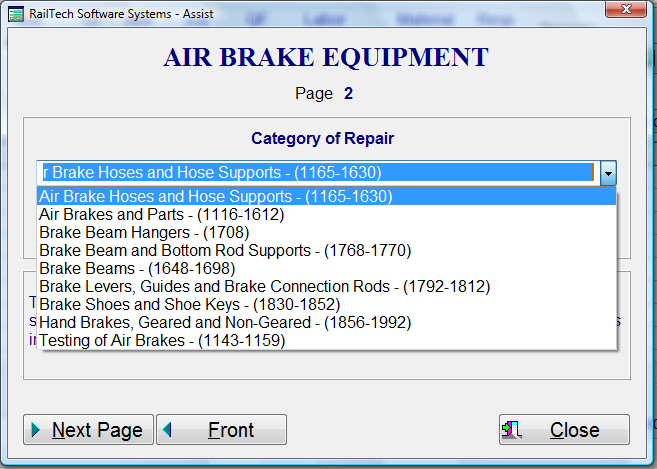Click the right arrow icon on Next Page
Screen dimensions: 657x469
click(36, 430)
